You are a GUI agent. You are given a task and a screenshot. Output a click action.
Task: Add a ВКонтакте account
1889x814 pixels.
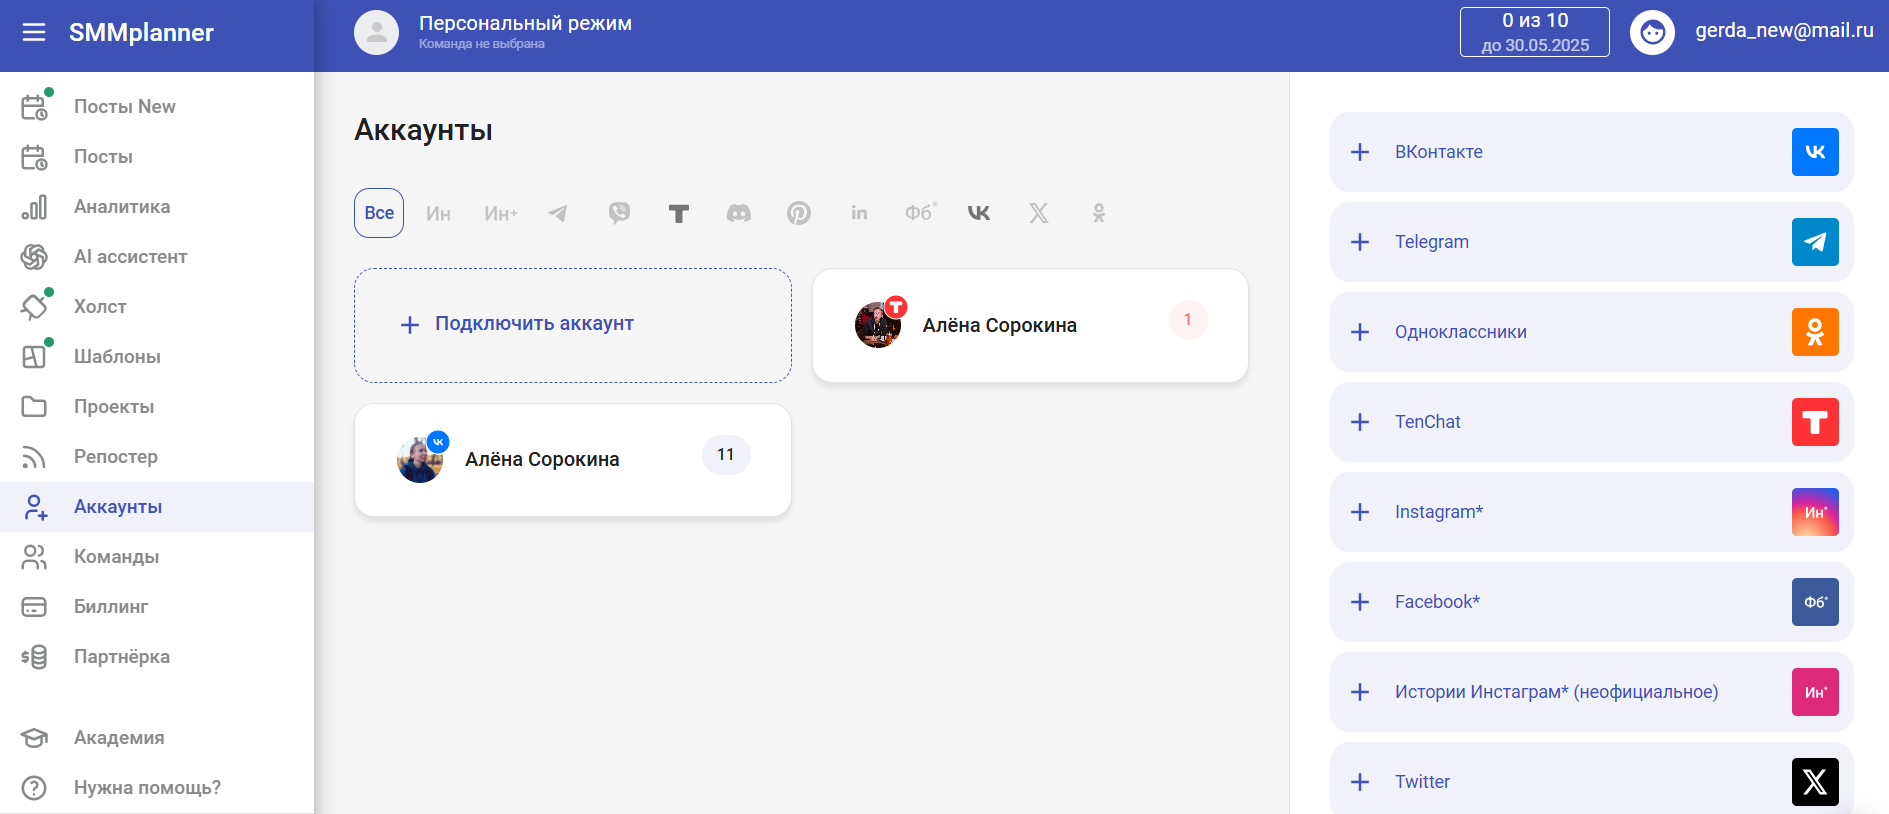(1591, 152)
